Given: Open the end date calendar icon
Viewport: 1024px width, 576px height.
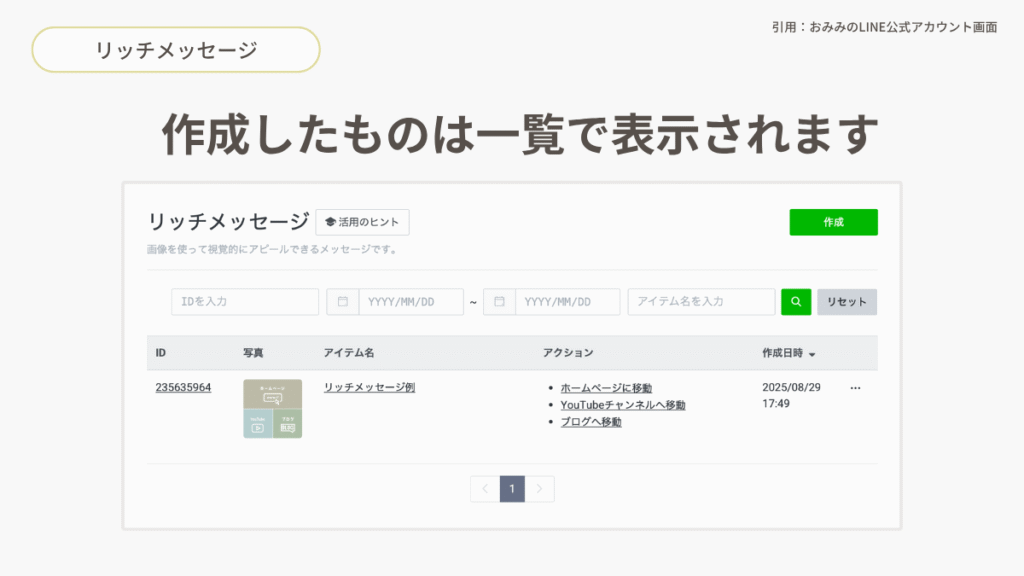Looking at the screenshot, I should click(499, 302).
